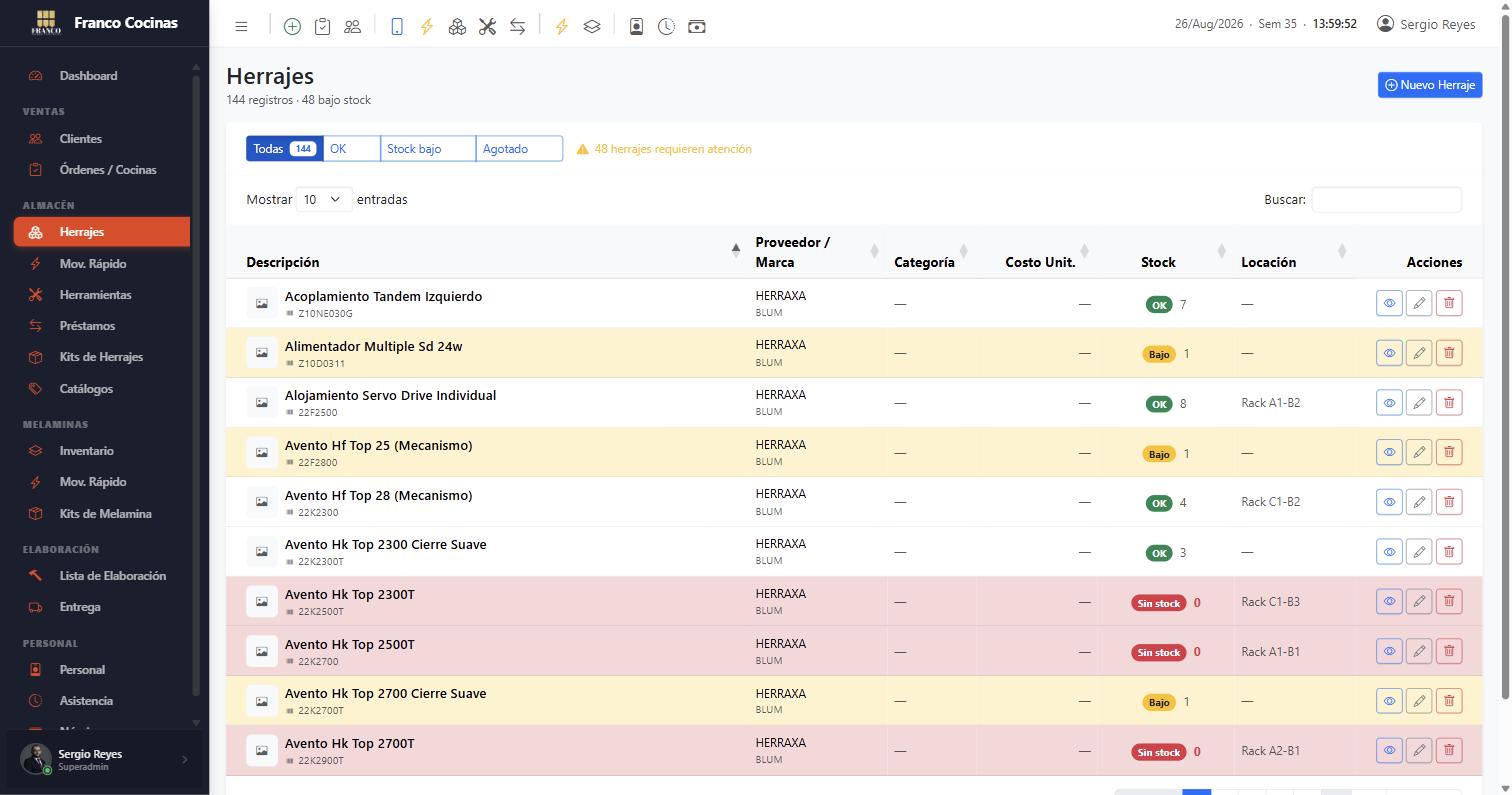Click the Catálogos tag icon in the sidebar
The height and width of the screenshot is (795, 1512).
point(36,389)
